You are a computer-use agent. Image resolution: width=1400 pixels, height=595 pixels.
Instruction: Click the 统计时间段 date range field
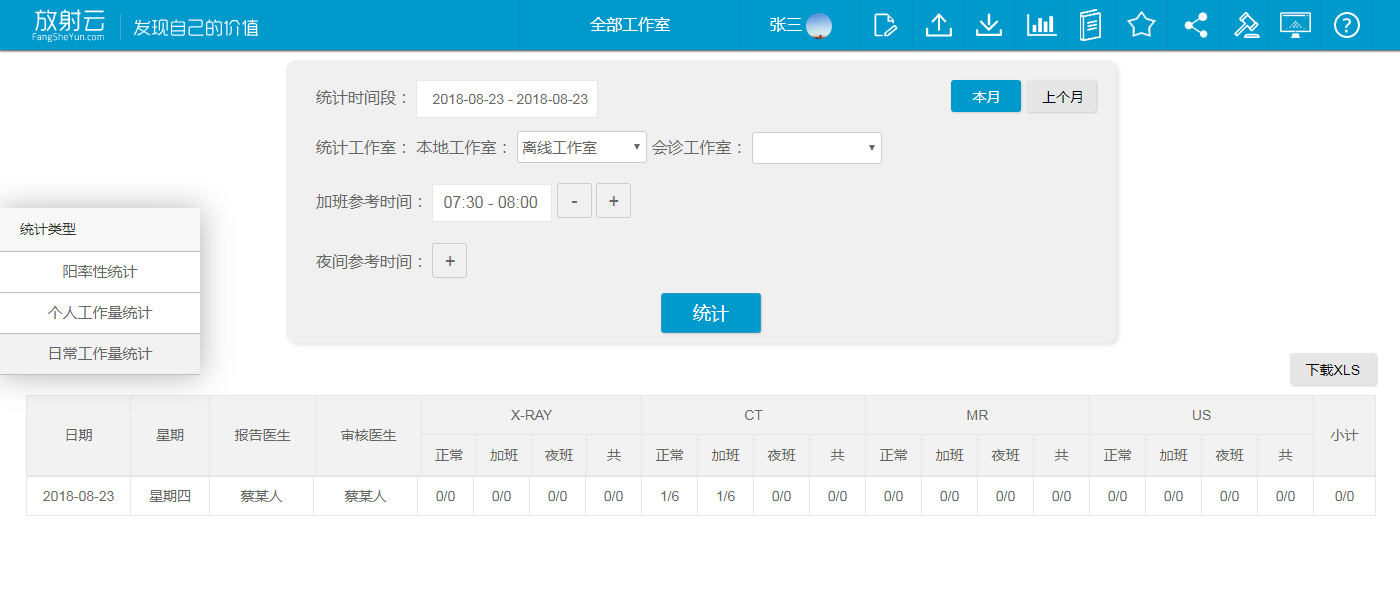507,99
